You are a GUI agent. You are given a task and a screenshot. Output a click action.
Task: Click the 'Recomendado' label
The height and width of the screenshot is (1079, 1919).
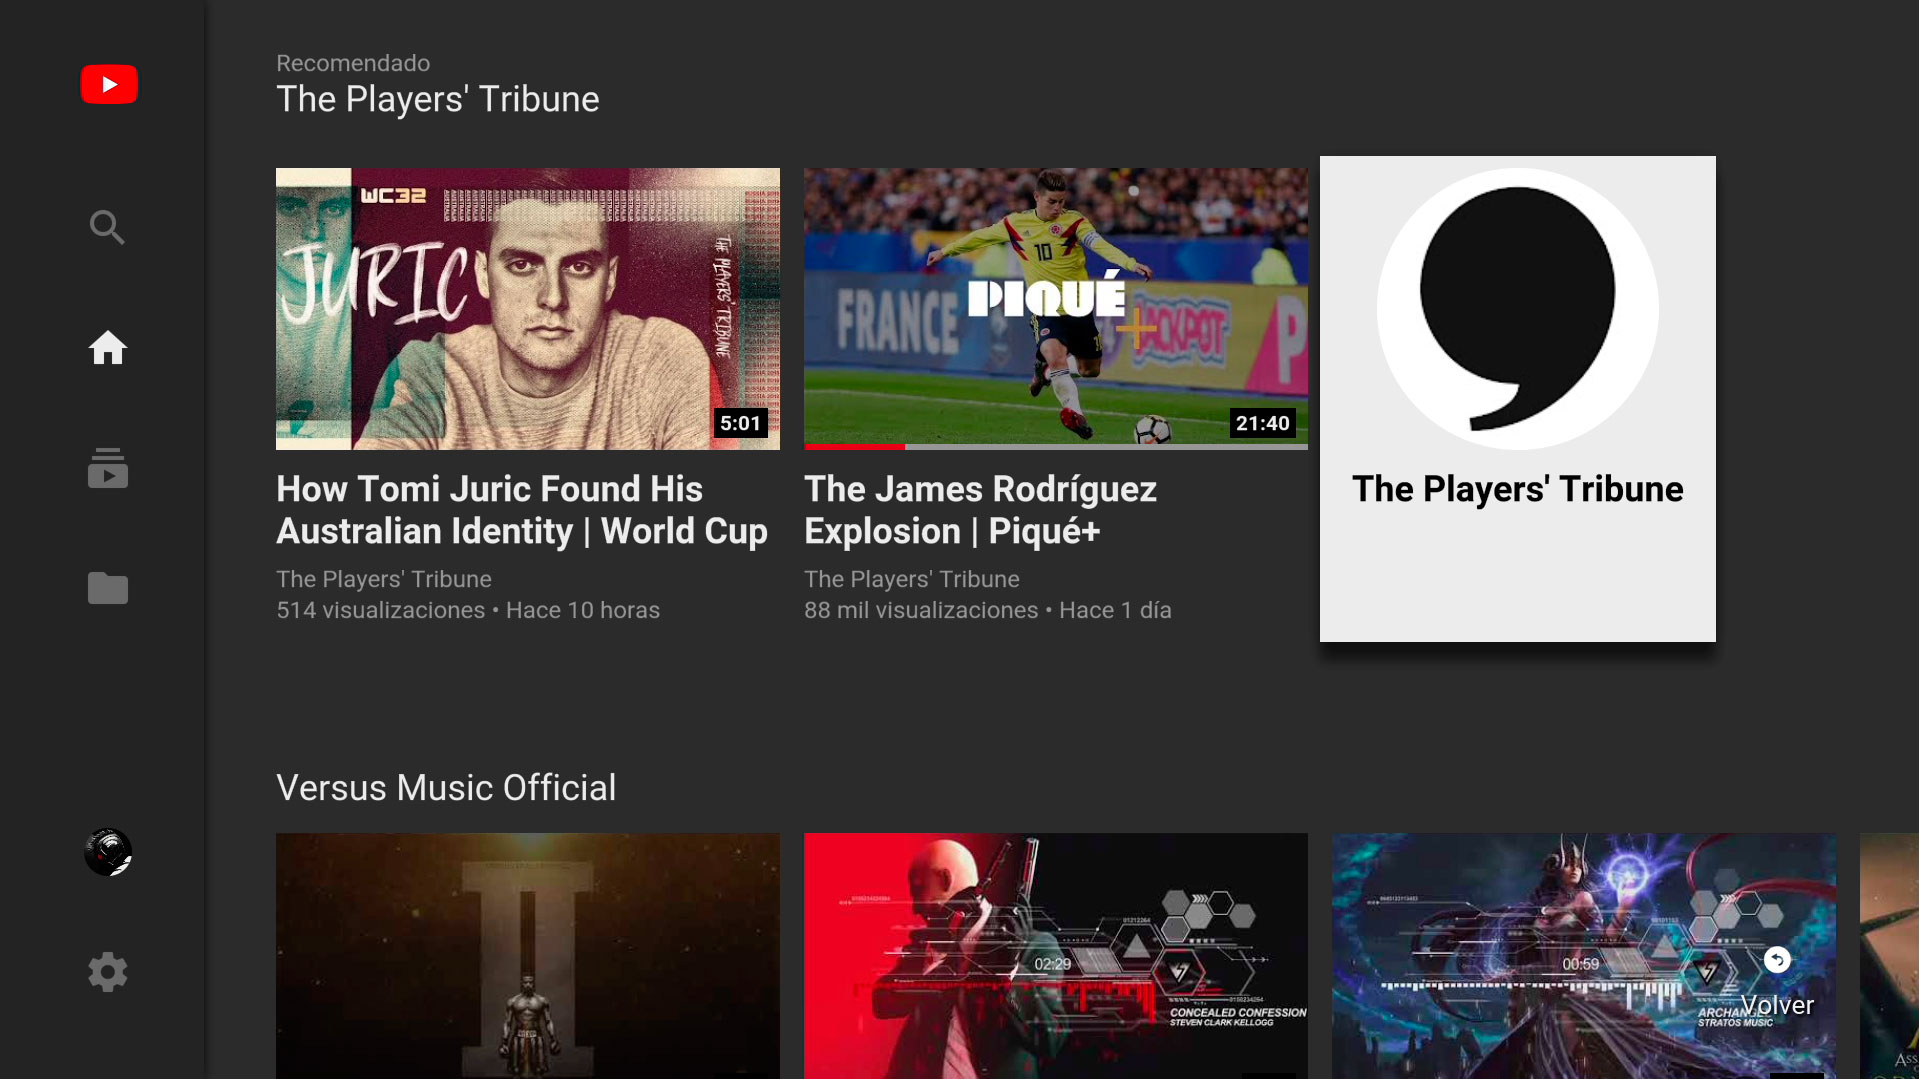[353, 63]
